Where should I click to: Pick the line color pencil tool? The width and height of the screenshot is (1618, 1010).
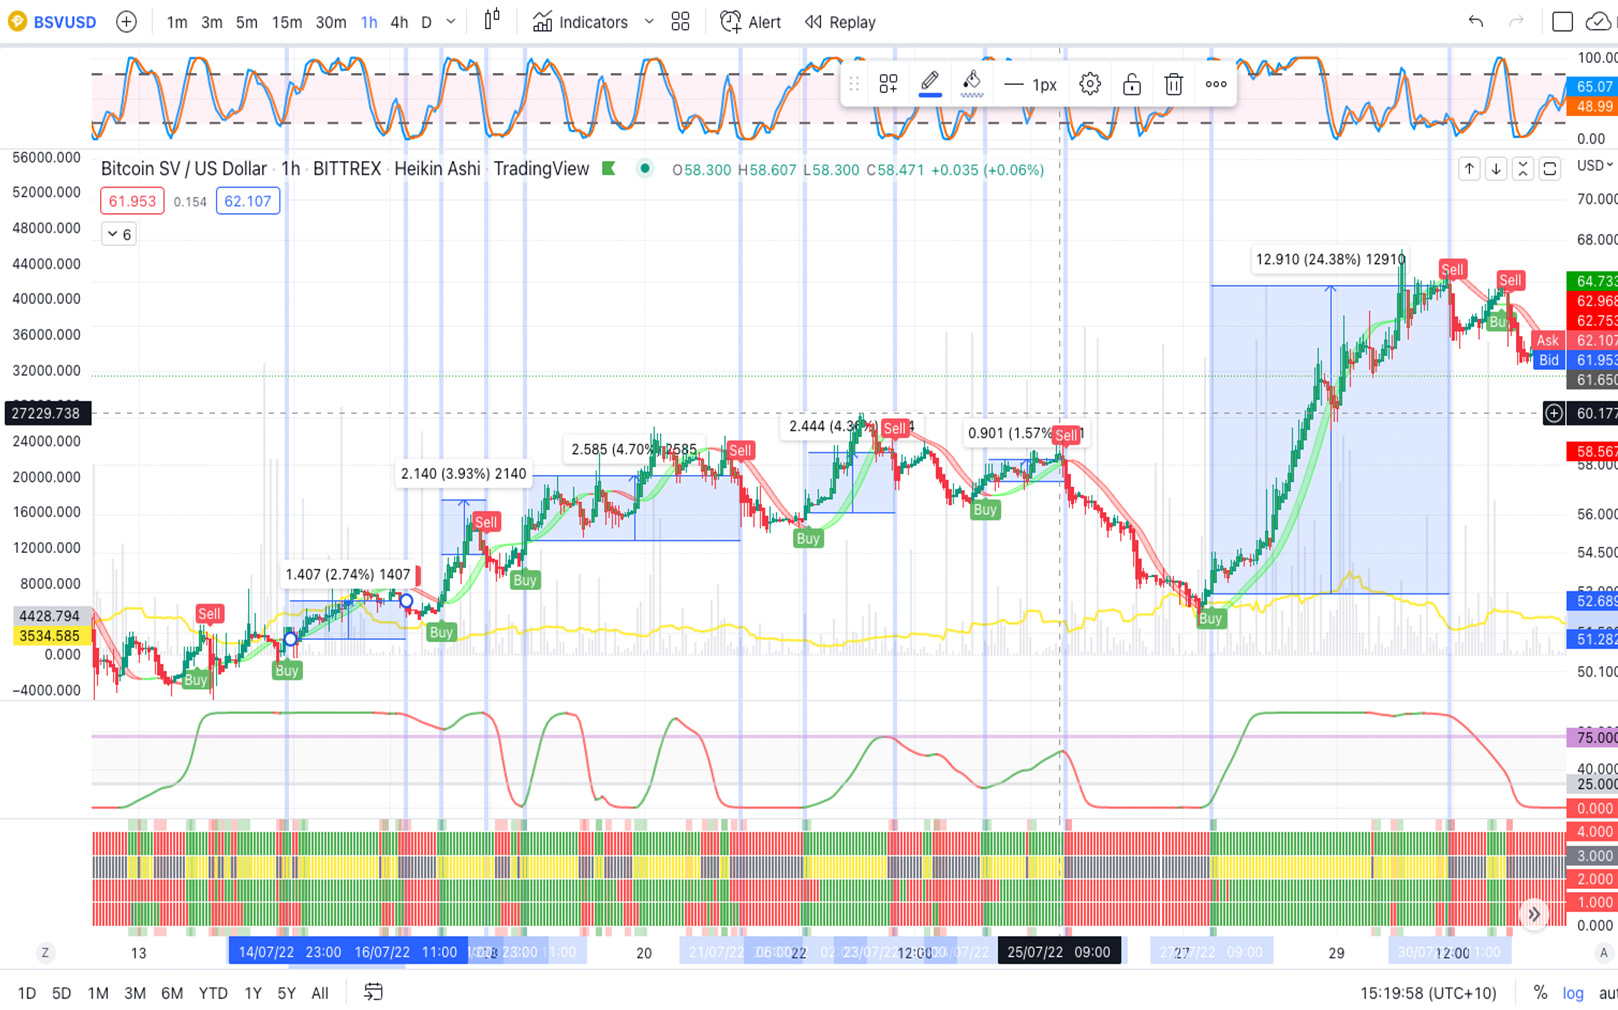[930, 83]
